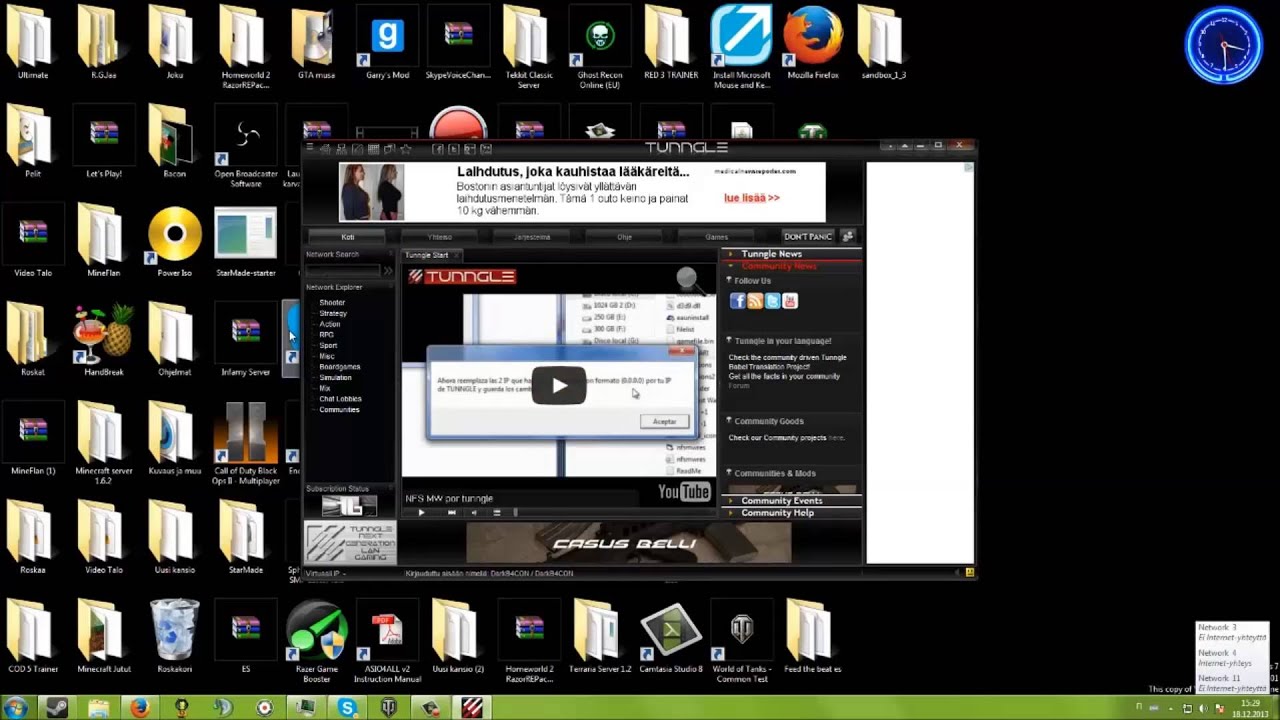Click the small play button under the video
The image size is (1280, 720).
coord(421,513)
